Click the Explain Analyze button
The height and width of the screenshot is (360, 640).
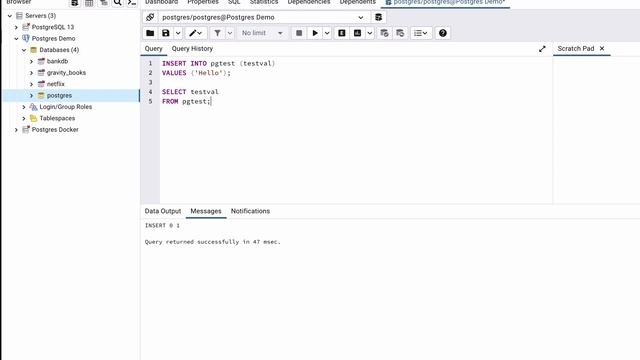357,33
